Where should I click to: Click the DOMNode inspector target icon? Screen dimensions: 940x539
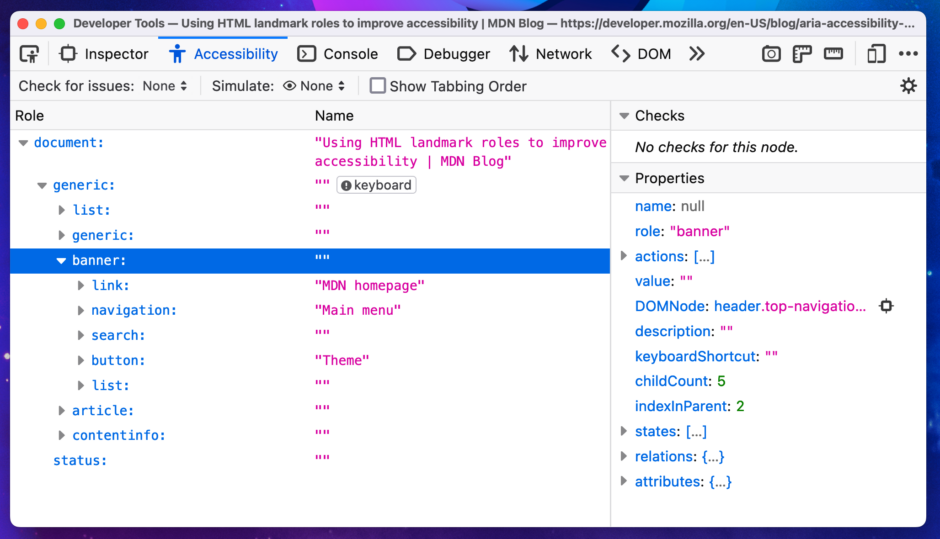(x=886, y=306)
